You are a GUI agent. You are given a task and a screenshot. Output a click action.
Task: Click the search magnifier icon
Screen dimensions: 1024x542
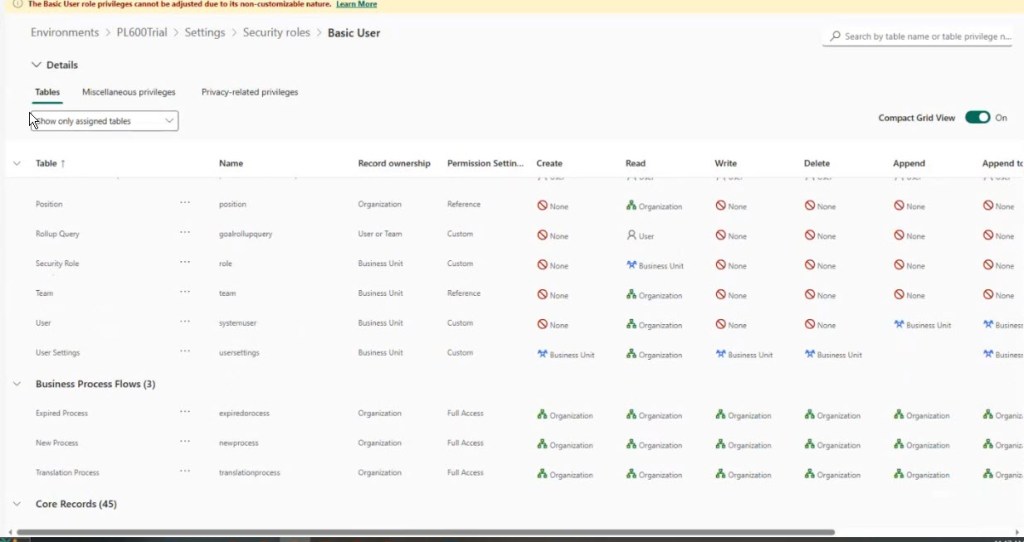point(836,37)
